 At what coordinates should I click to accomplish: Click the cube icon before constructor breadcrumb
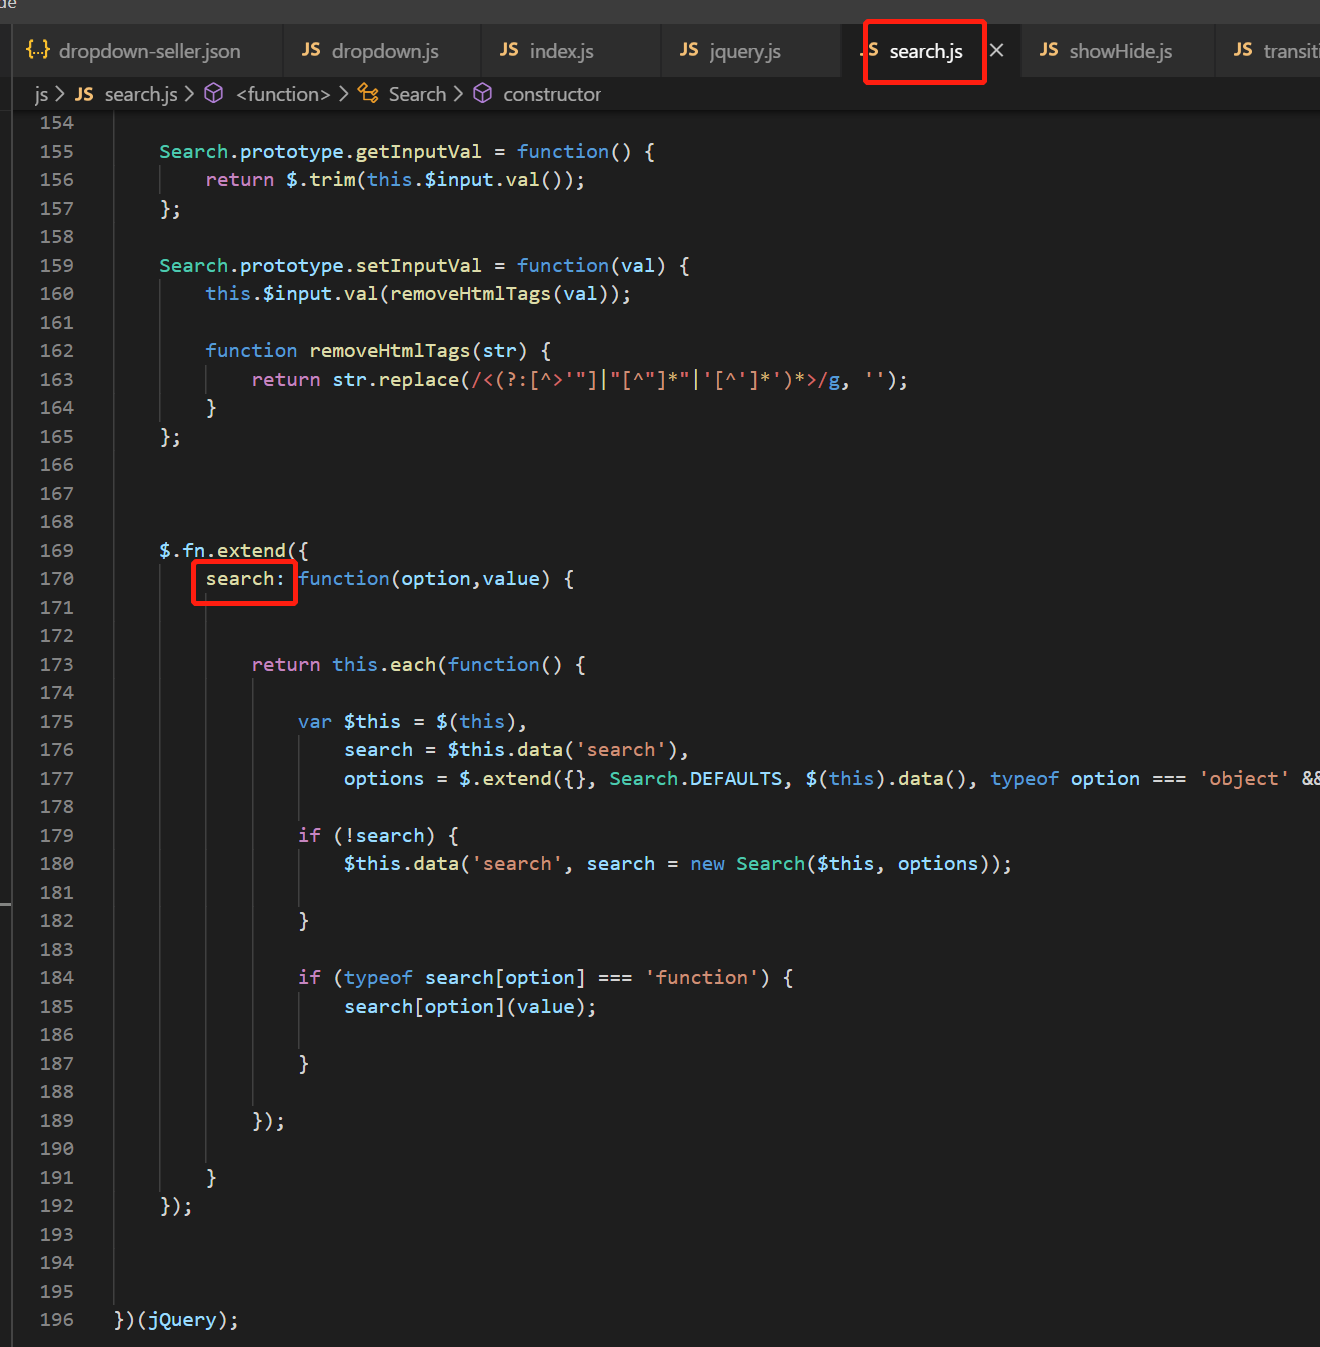tap(483, 93)
